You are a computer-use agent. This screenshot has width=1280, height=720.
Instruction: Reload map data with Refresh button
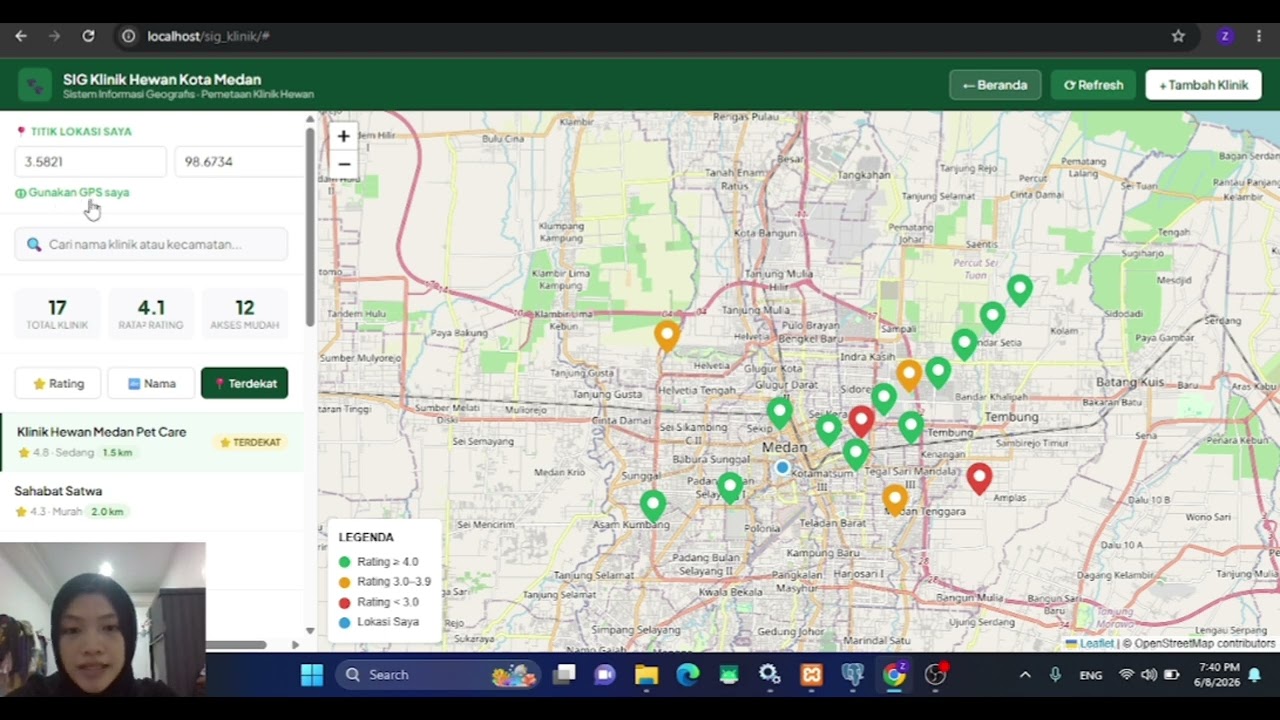point(1093,85)
